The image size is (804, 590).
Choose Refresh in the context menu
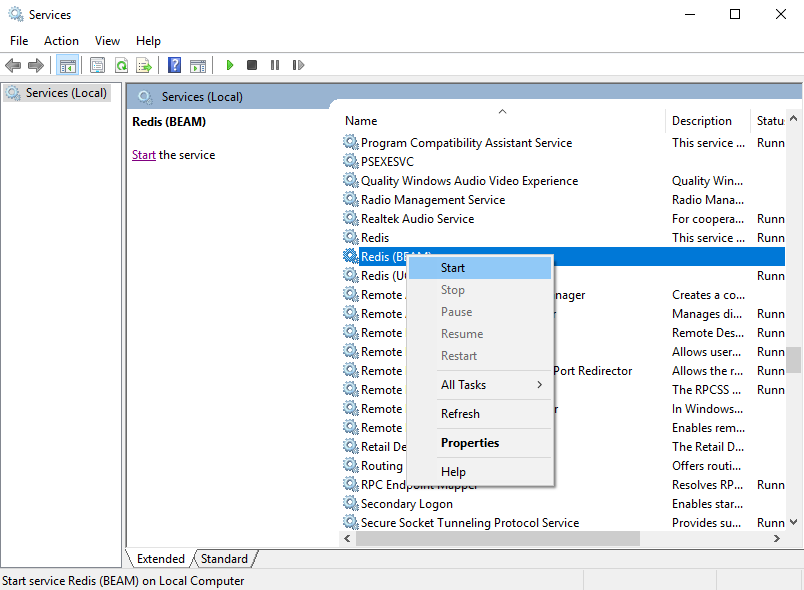click(x=460, y=414)
